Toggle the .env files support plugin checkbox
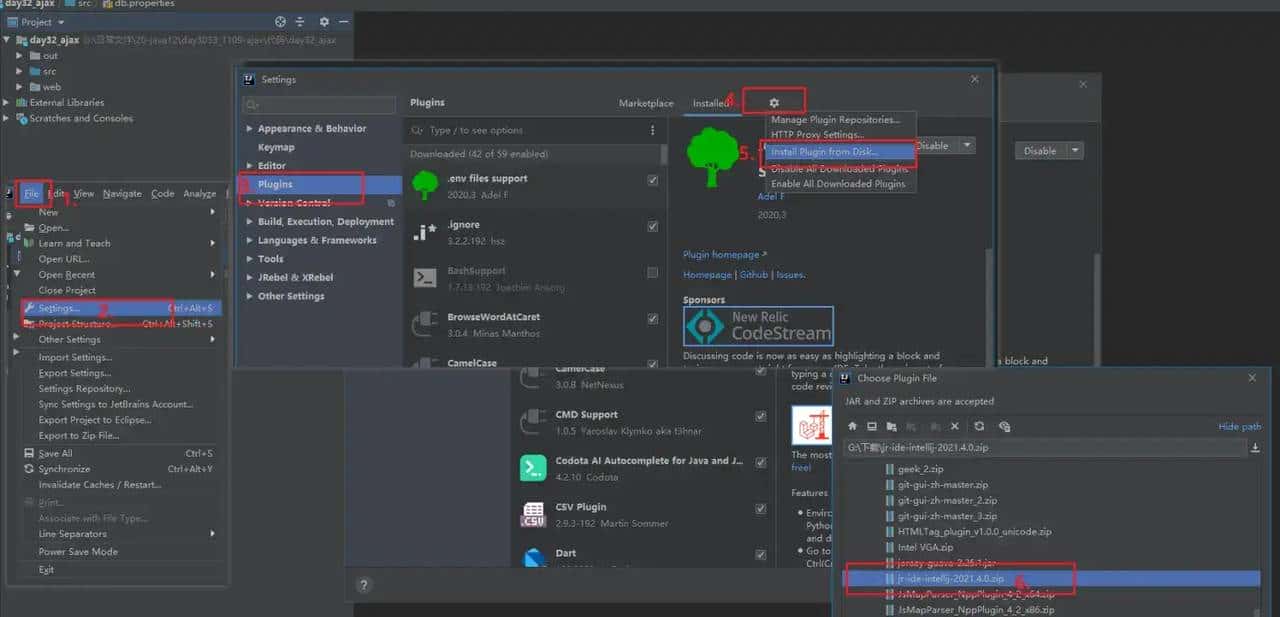The height and width of the screenshot is (617, 1280). tap(653, 180)
